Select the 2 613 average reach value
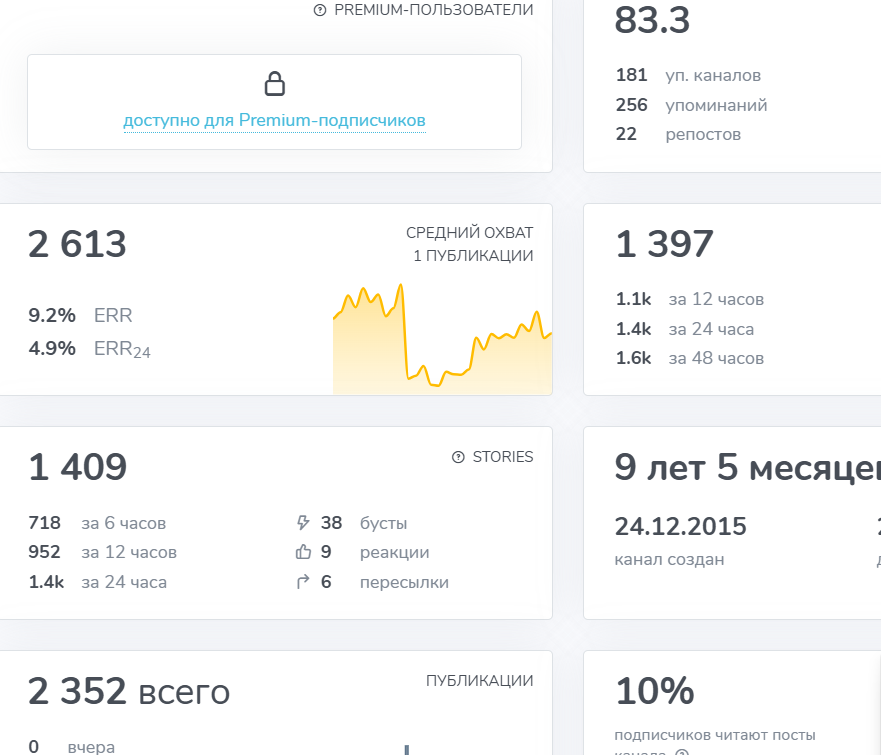 coord(78,244)
